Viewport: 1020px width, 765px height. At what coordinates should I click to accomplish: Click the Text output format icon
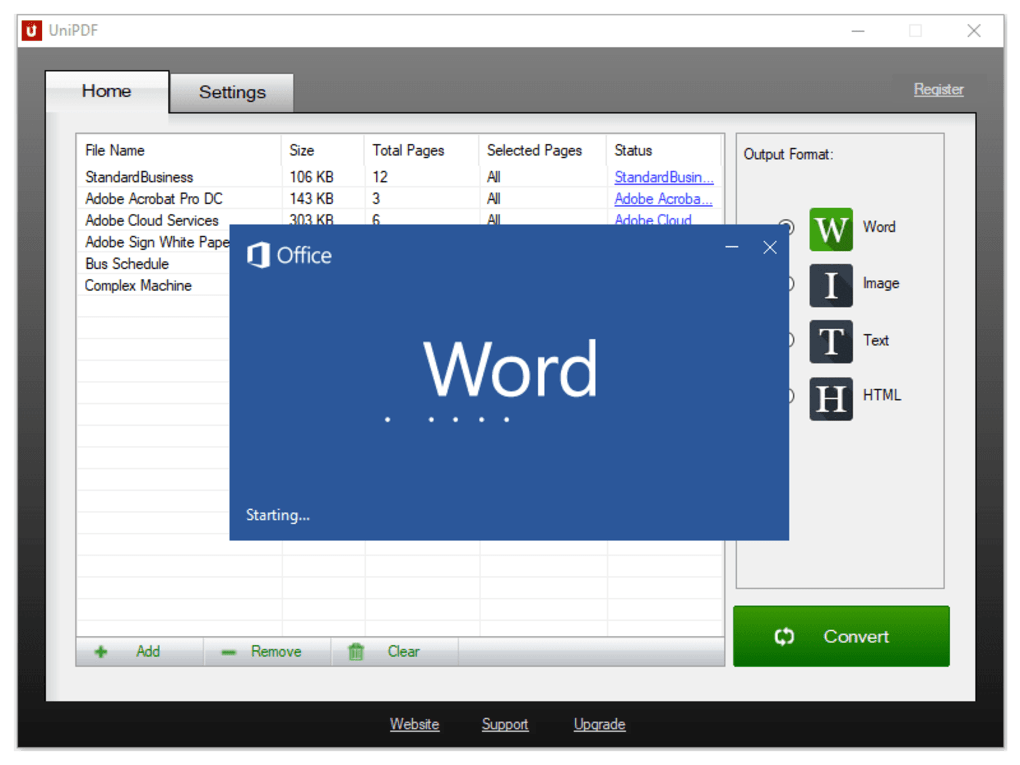830,341
